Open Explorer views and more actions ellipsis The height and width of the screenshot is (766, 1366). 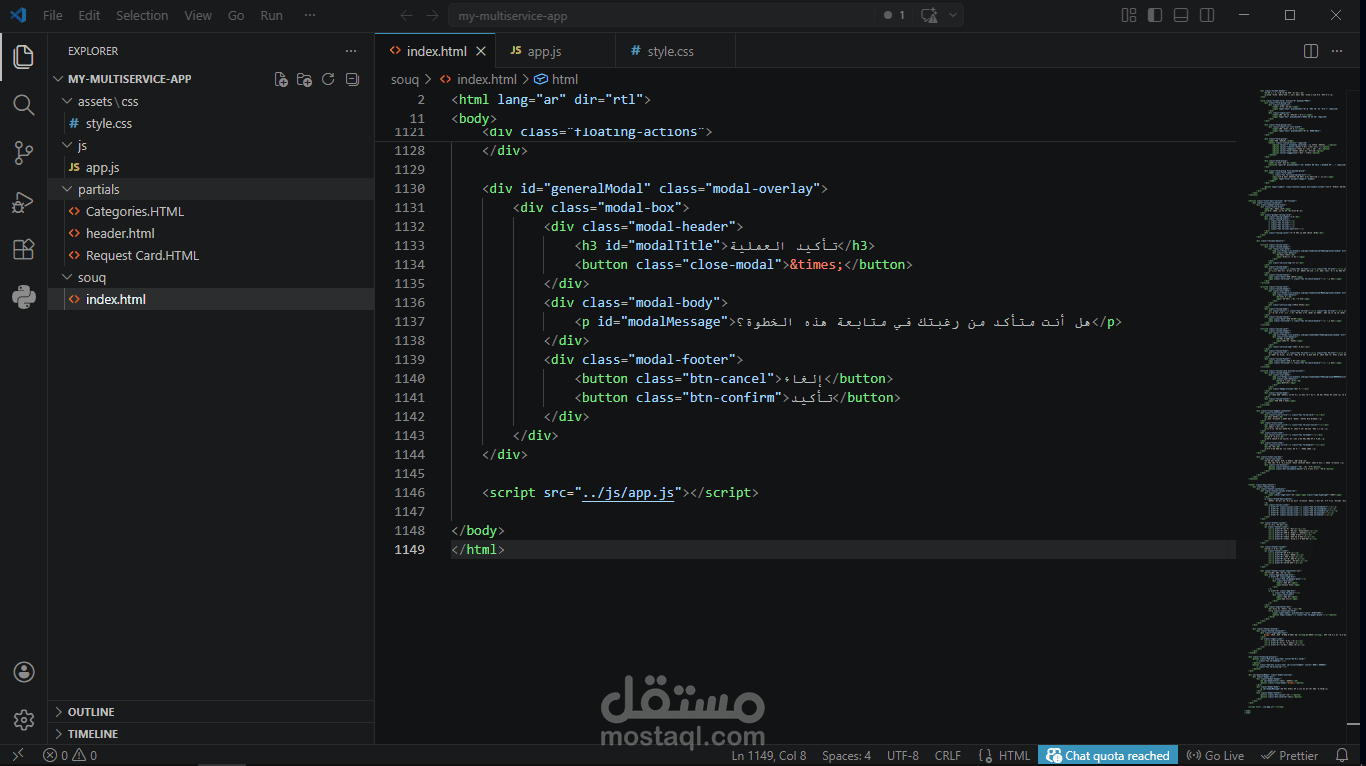point(351,51)
